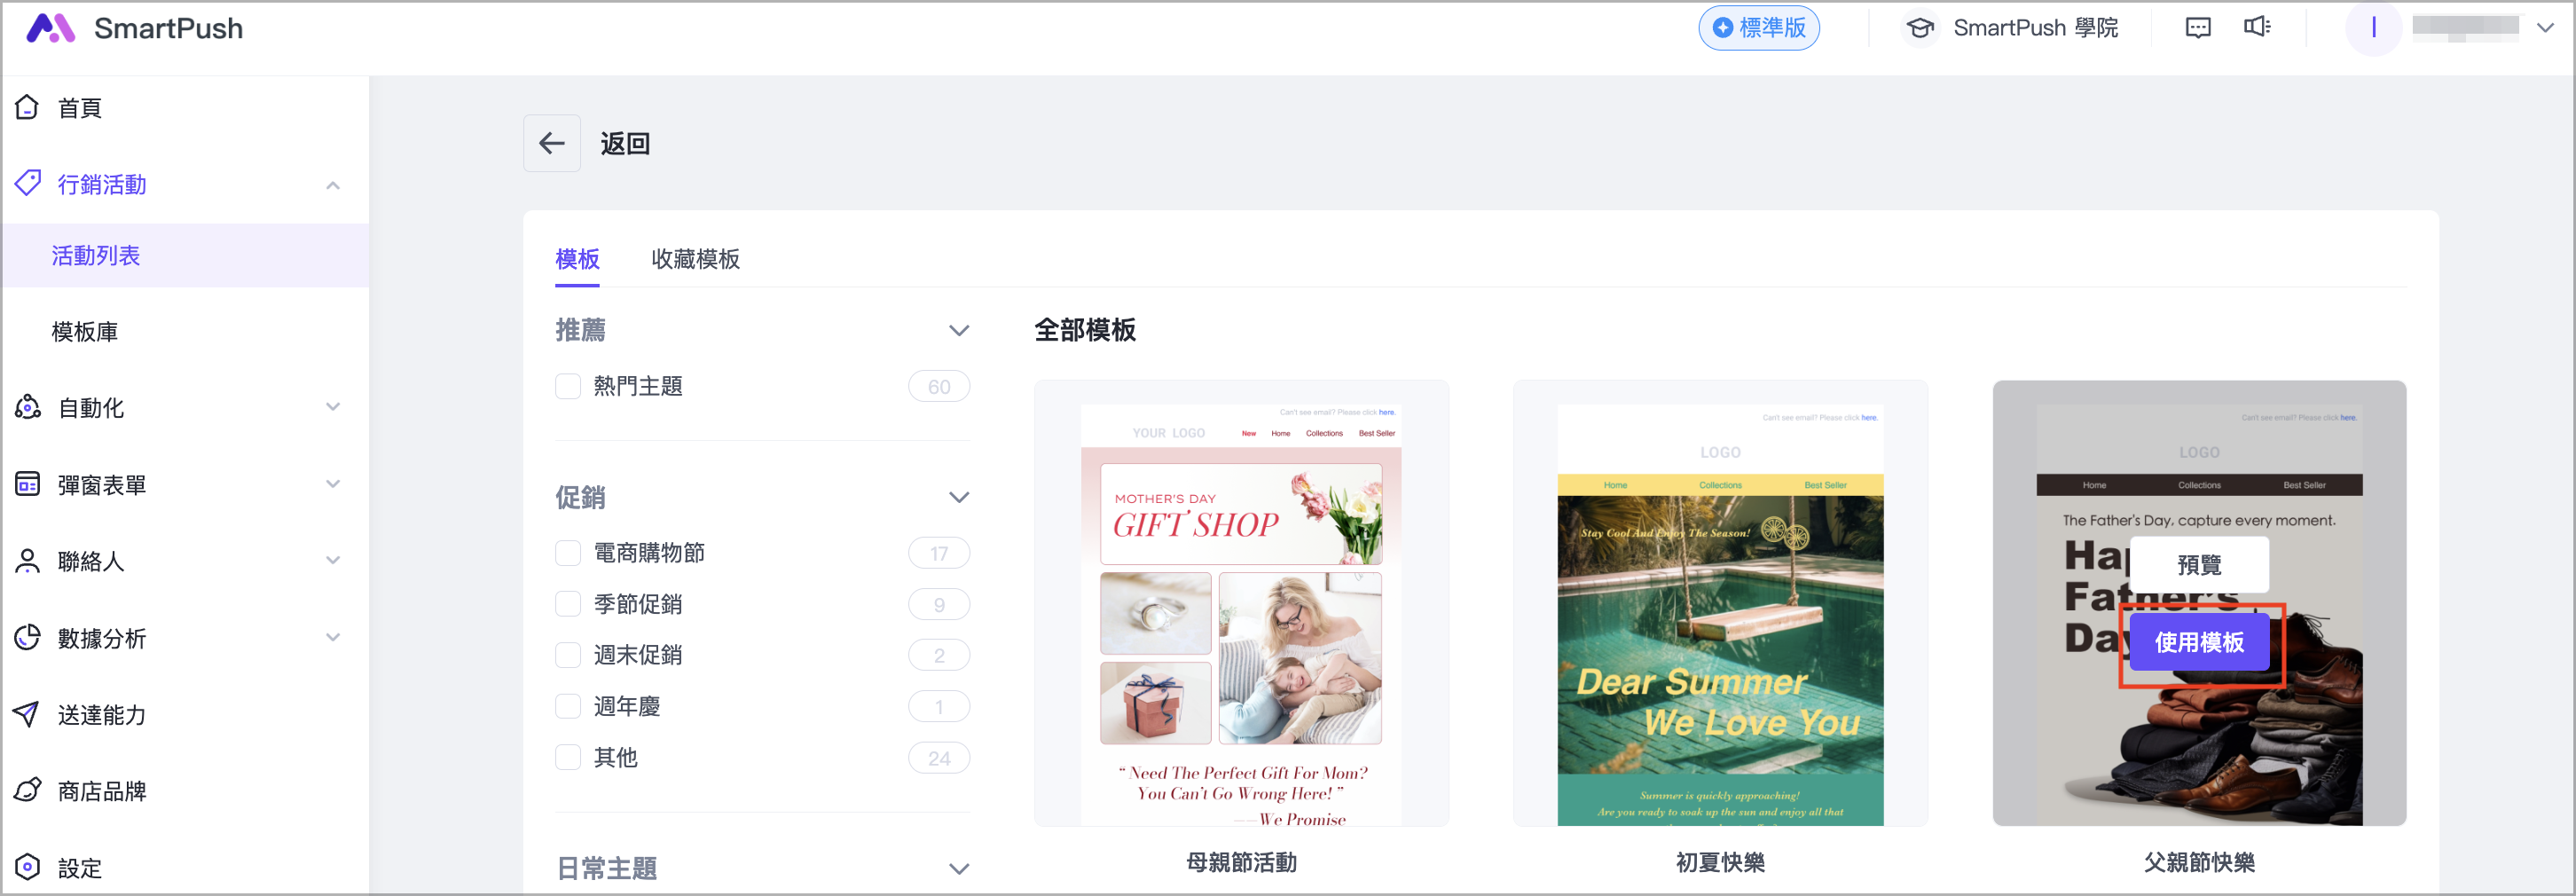Open 模板庫 in the sidebar
Screen dimensions: 2576x896
pyautogui.click(x=85, y=331)
